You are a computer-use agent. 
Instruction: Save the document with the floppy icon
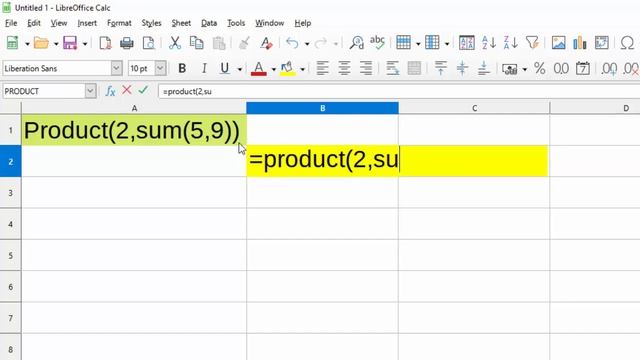pyautogui.click(x=70, y=43)
